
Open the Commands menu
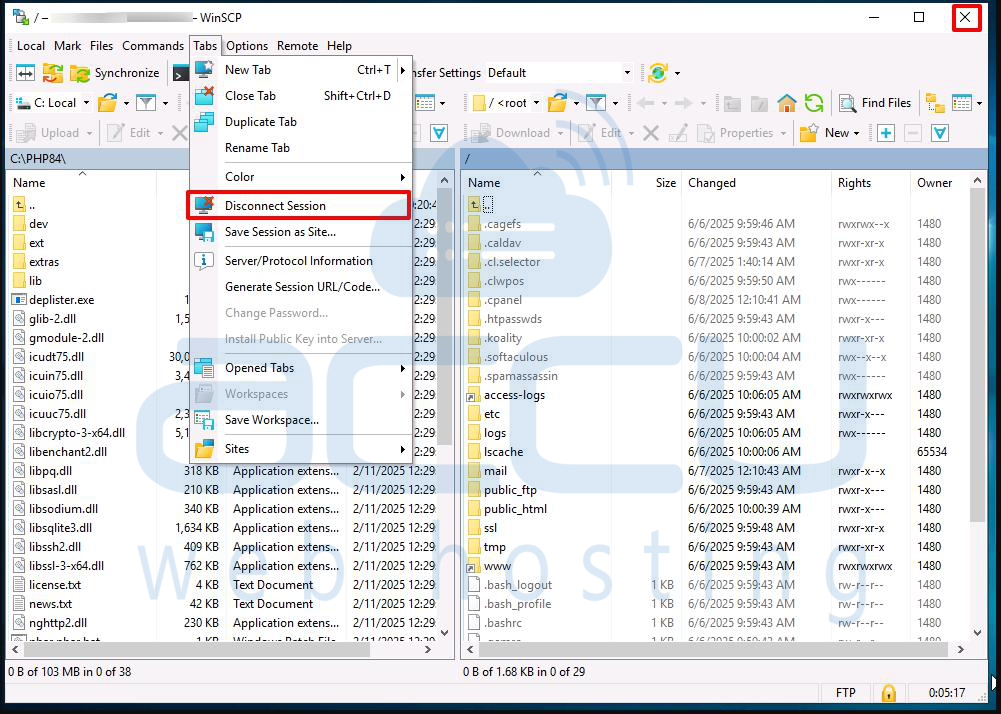click(153, 46)
